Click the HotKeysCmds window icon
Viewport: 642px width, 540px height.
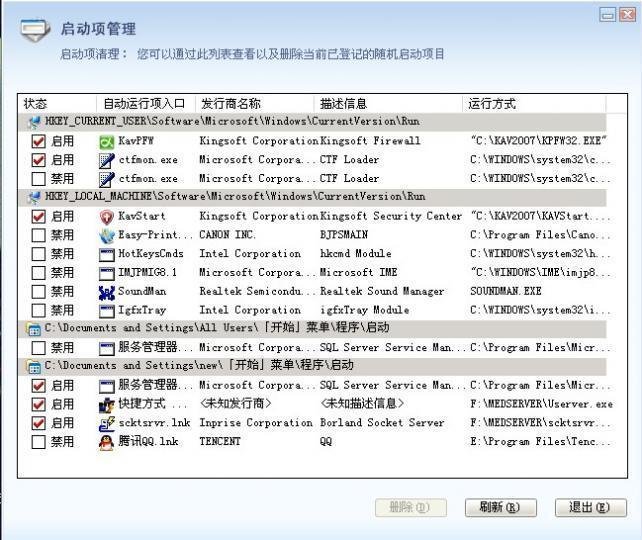[106, 255]
